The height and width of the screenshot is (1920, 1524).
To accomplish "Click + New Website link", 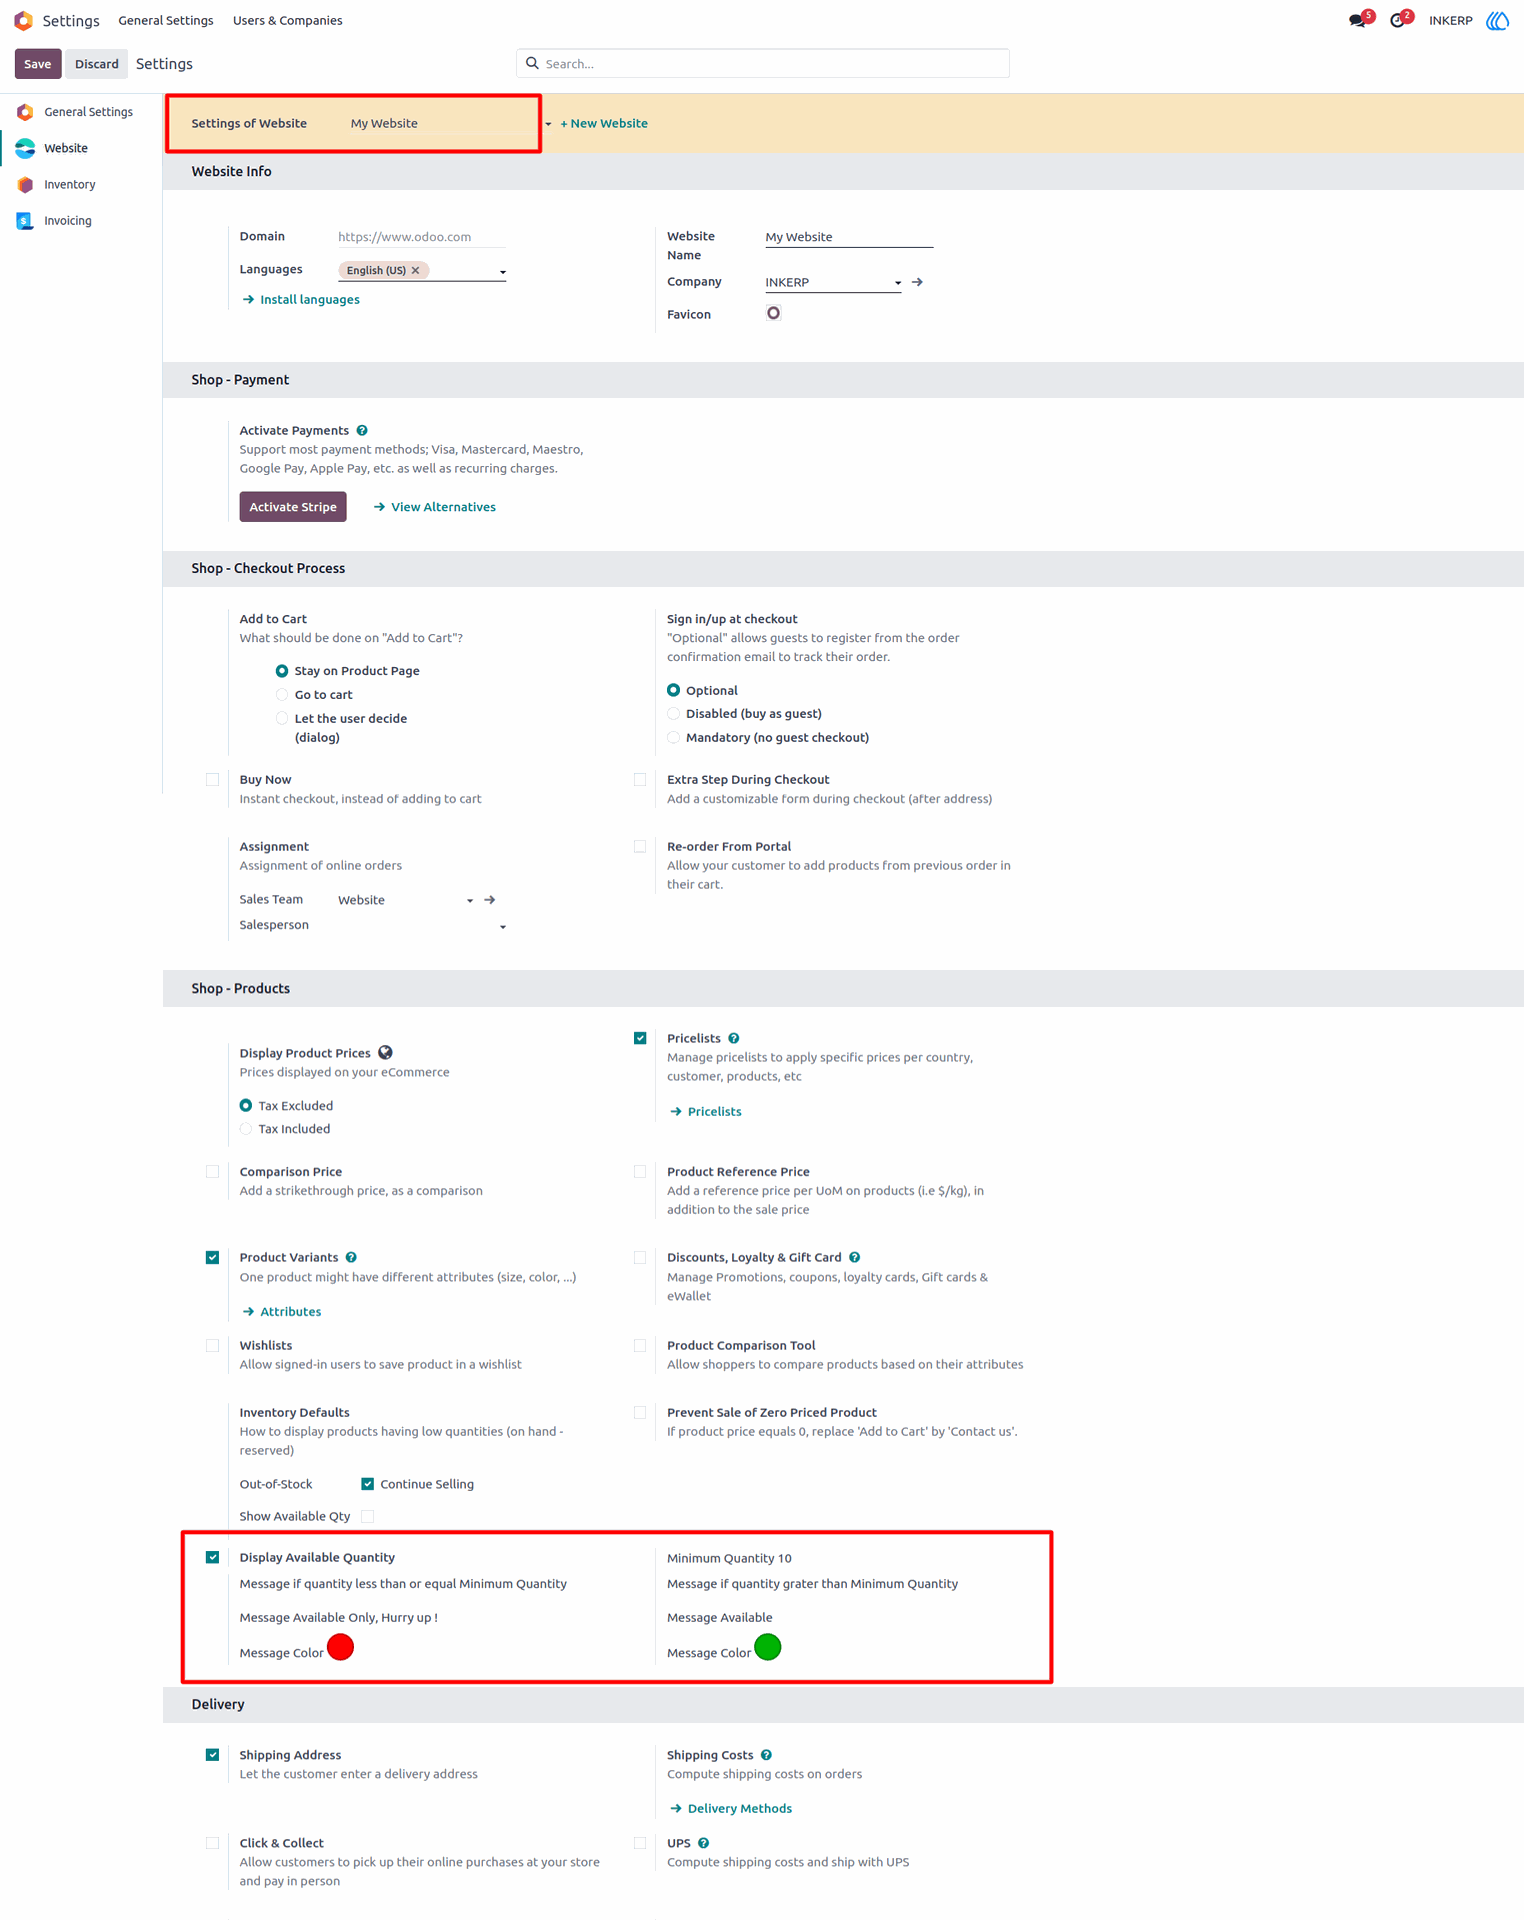I will tap(604, 123).
